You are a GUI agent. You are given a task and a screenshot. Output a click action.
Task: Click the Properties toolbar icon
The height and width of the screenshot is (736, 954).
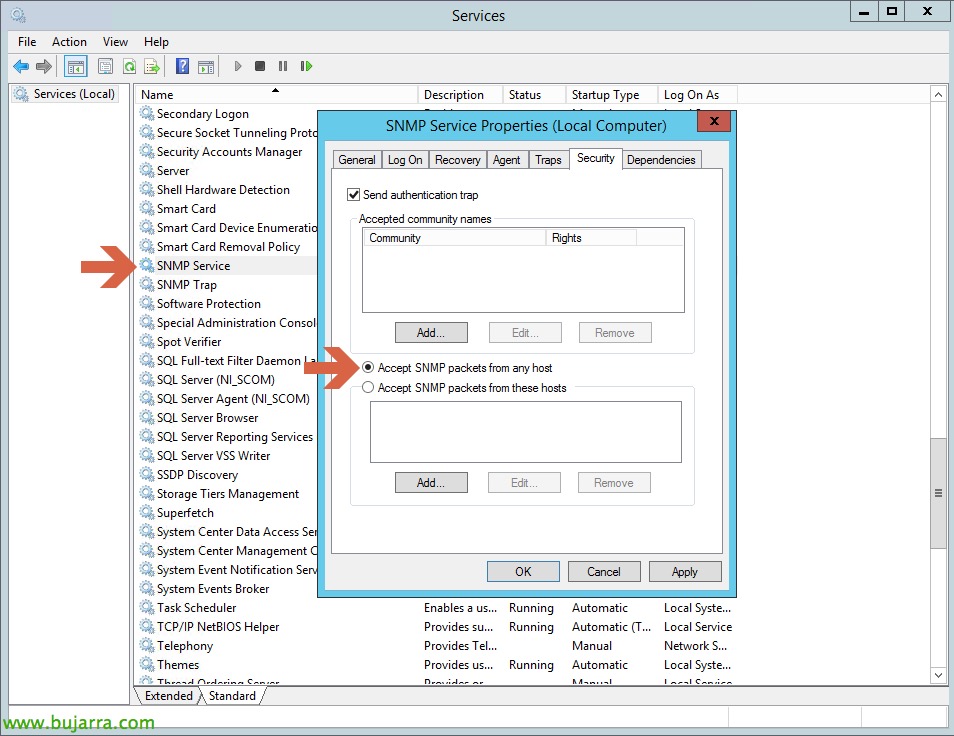[105, 66]
